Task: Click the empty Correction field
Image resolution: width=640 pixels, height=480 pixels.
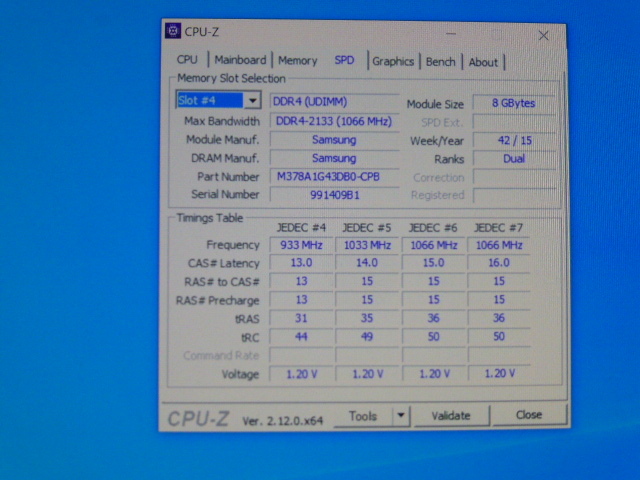Action: pyautogui.click(x=514, y=177)
